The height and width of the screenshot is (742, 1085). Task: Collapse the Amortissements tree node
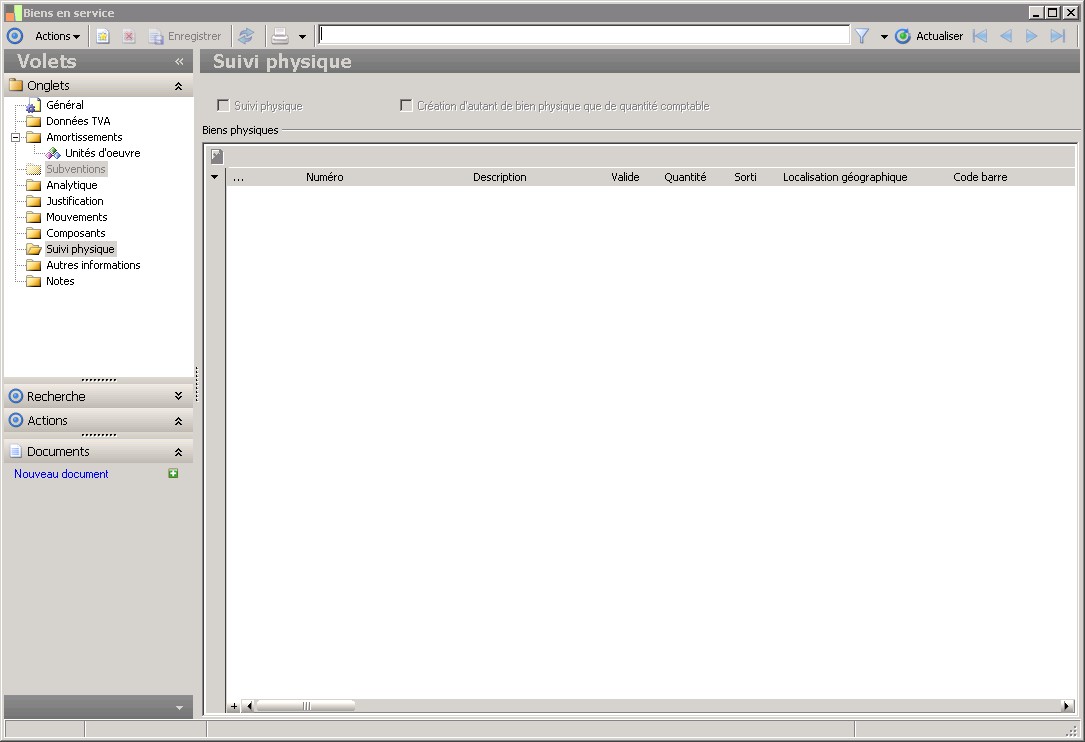[x=15, y=137]
